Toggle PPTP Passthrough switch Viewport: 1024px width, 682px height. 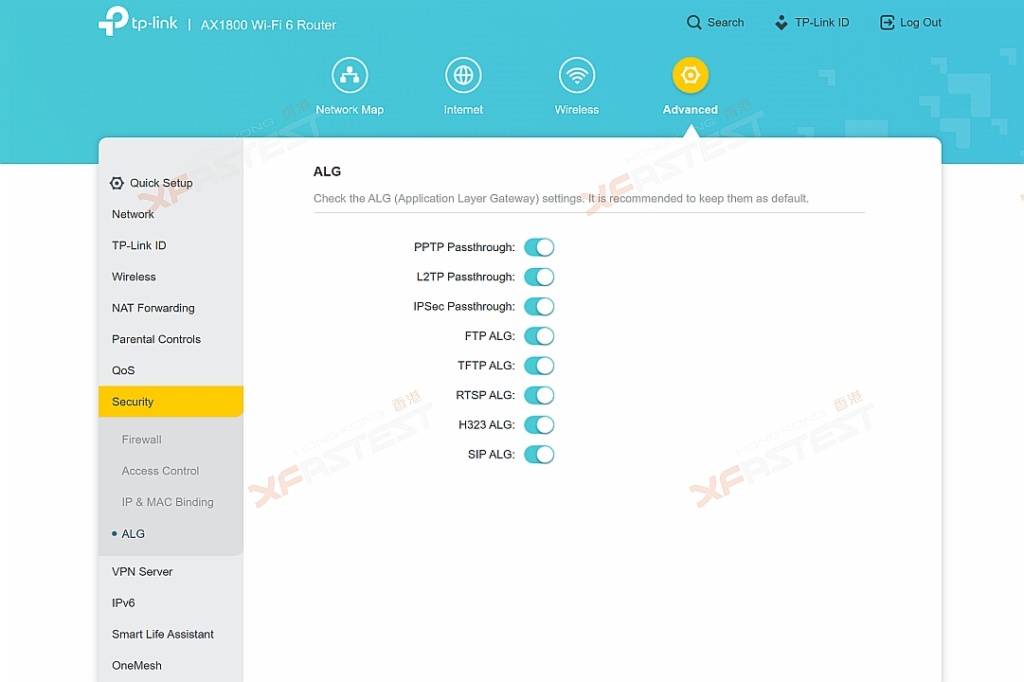[539, 247]
